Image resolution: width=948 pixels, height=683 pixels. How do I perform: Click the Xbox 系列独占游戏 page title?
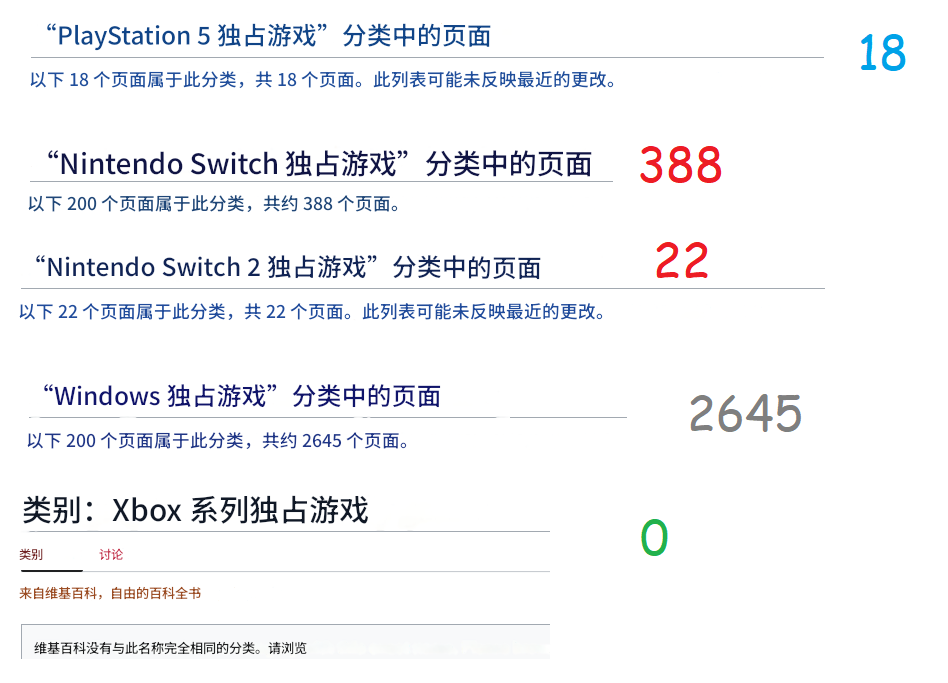click(197, 509)
